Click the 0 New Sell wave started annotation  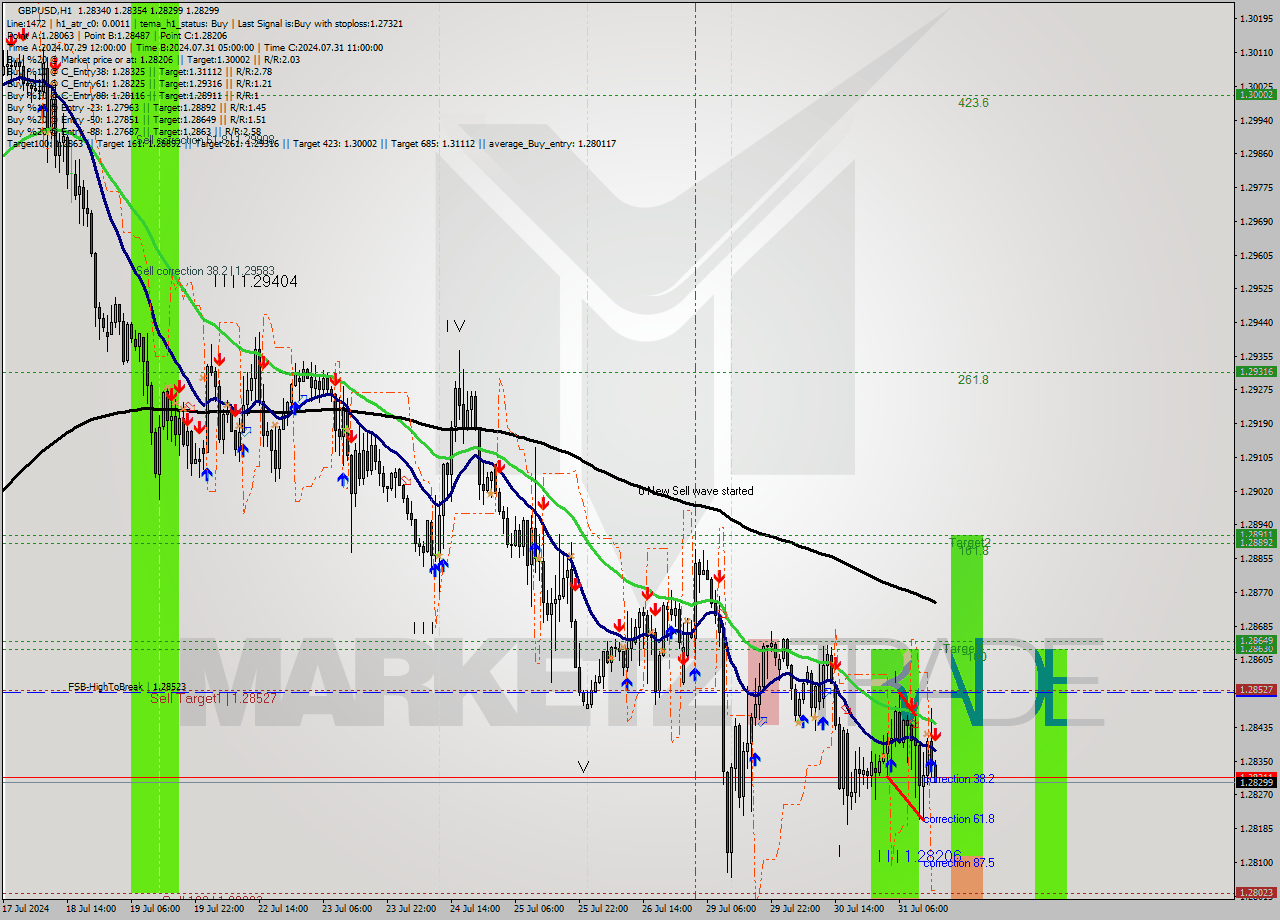696,491
